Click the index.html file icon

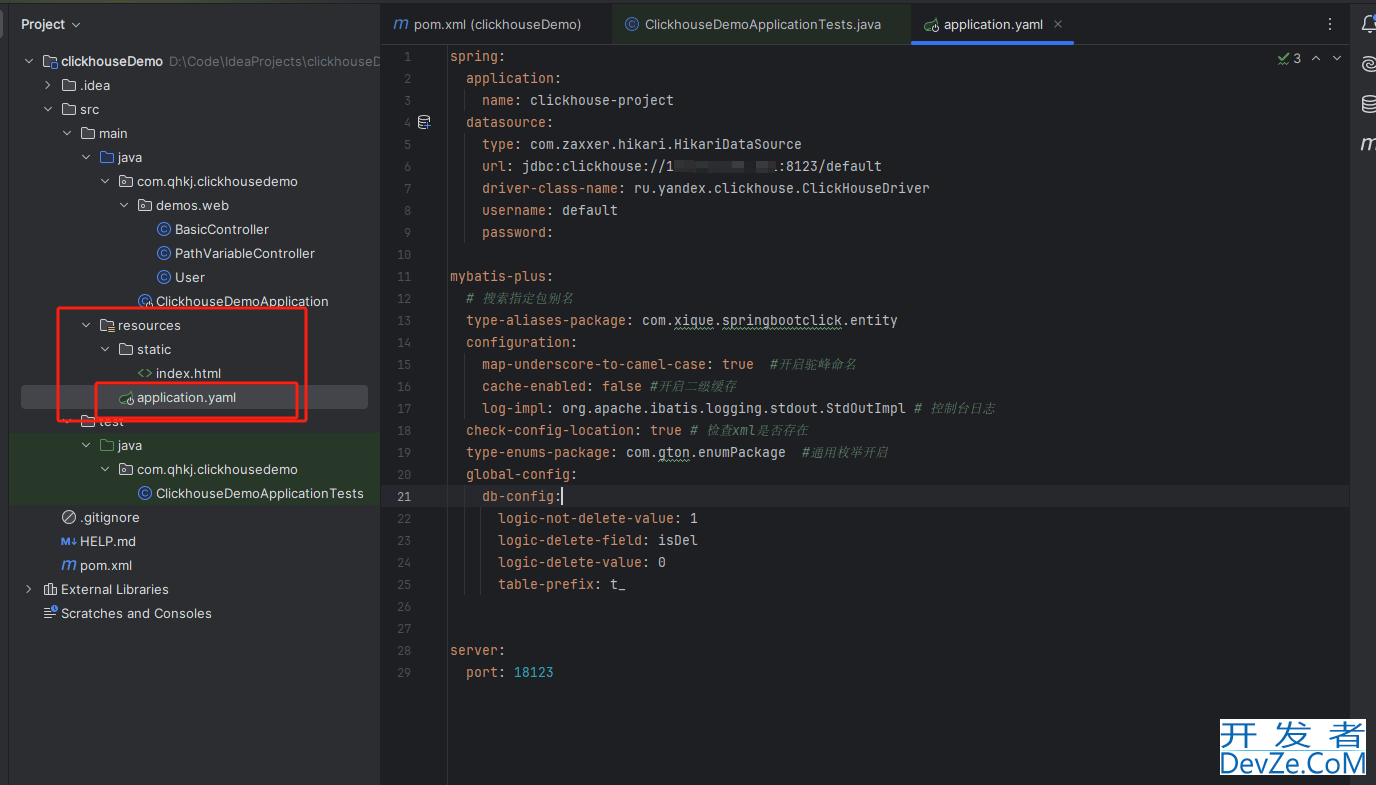[x=145, y=373]
